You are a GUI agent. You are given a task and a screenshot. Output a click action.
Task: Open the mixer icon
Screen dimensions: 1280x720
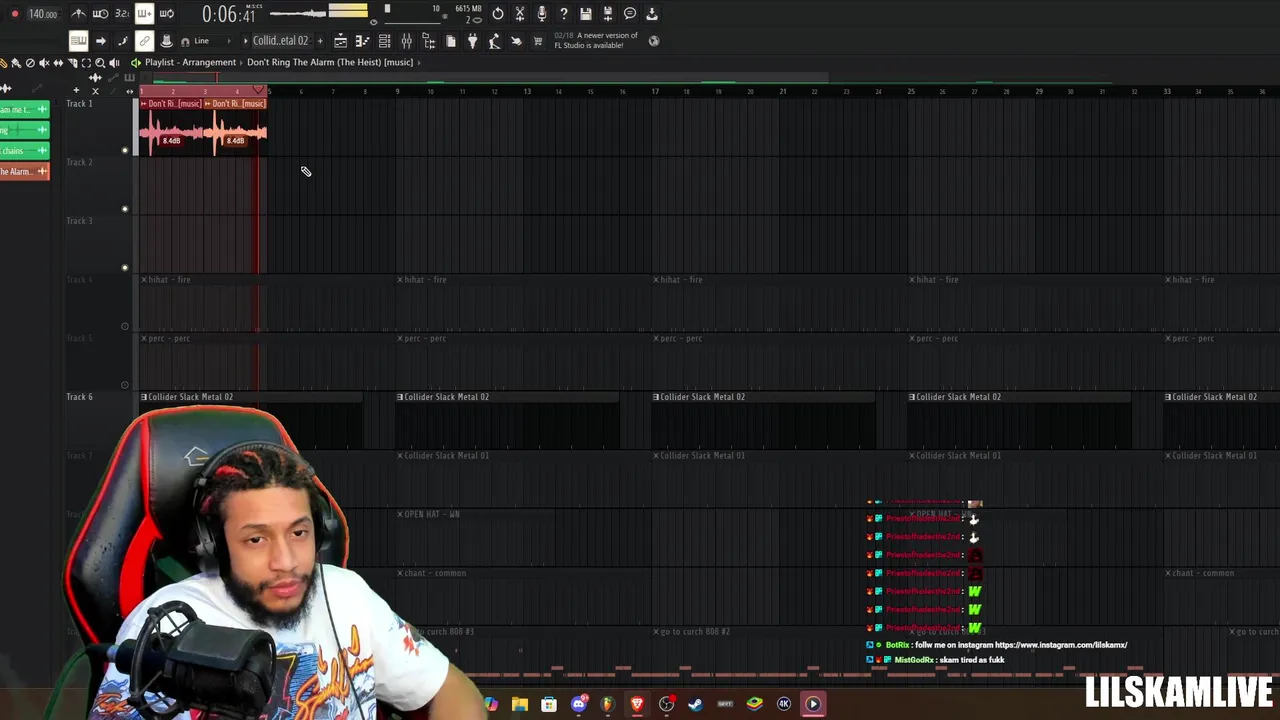(407, 41)
